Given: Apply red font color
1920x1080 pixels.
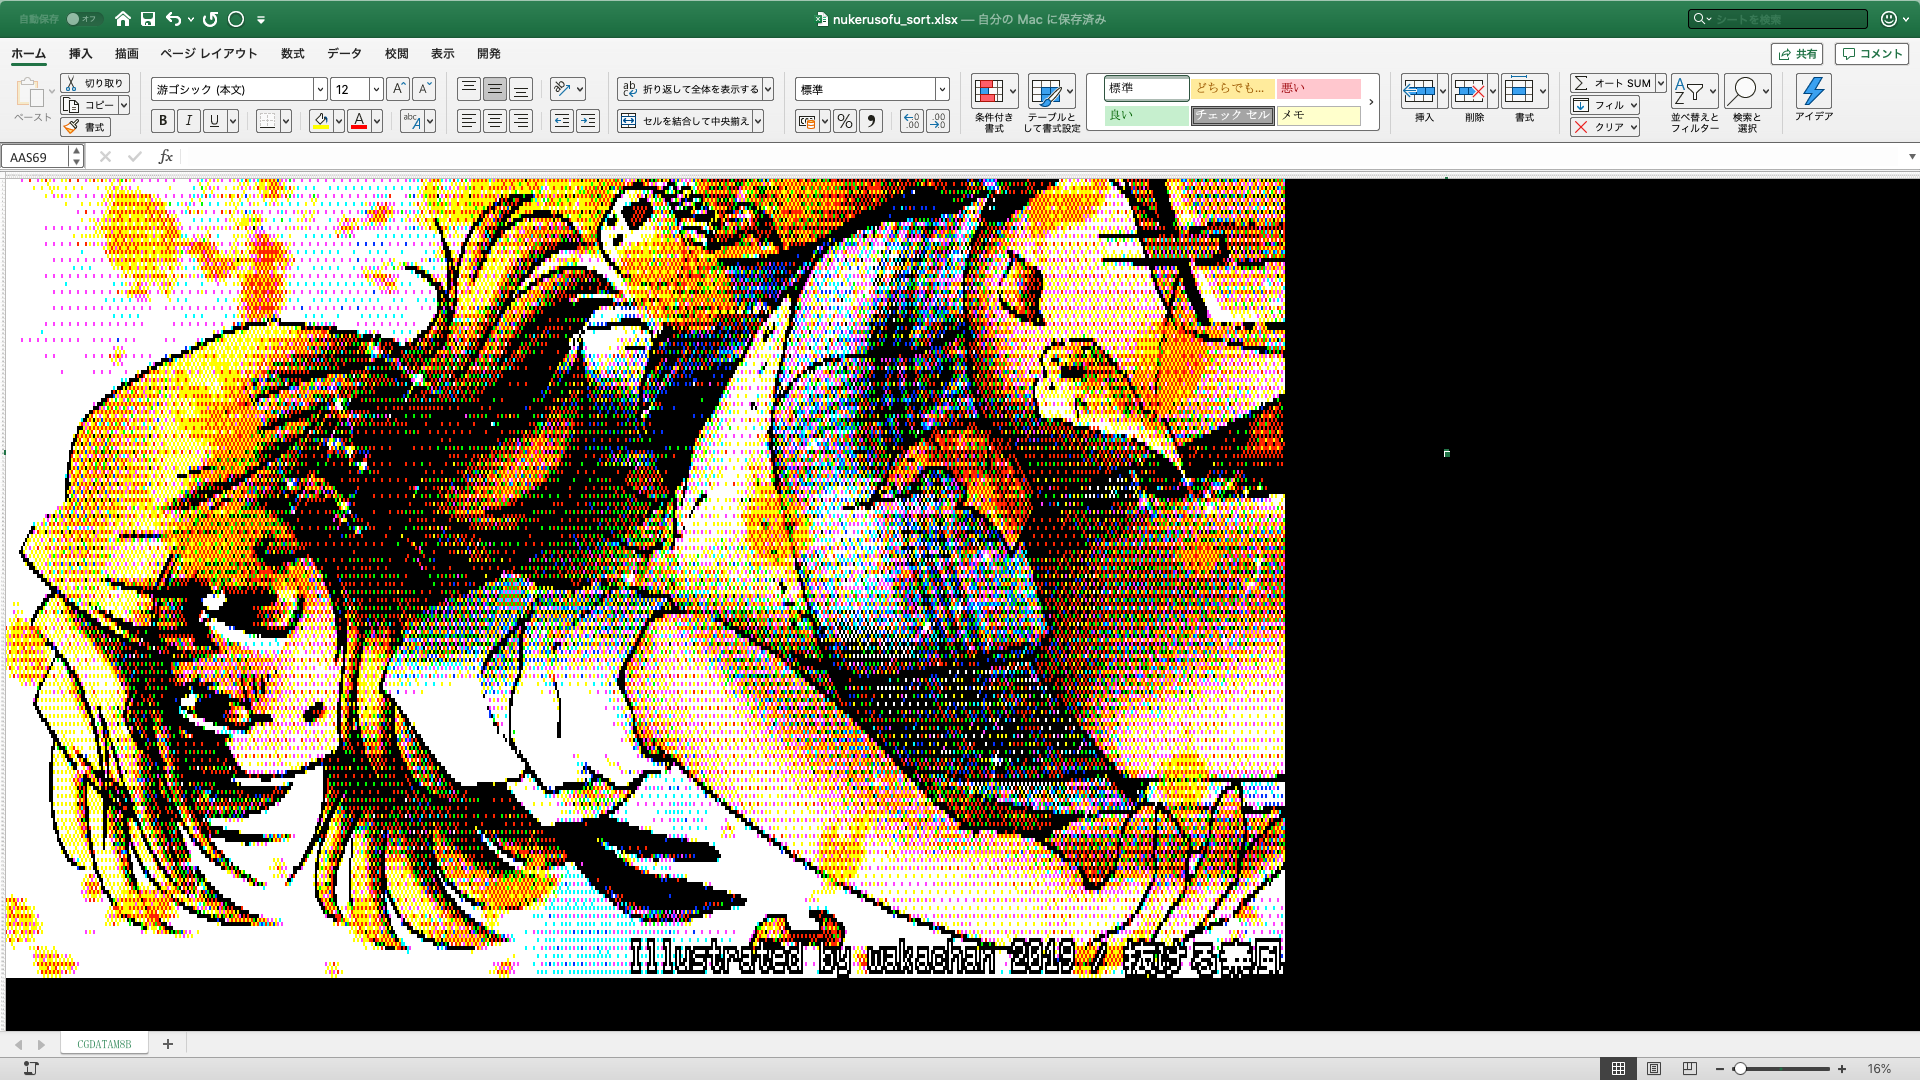Looking at the screenshot, I should [359, 121].
